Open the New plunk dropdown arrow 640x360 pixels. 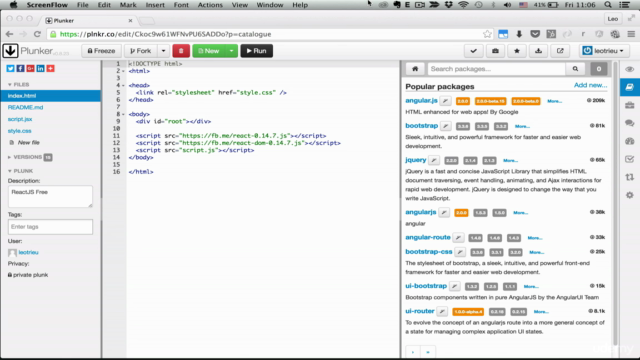pyautogui.click(x=231, y=51)
